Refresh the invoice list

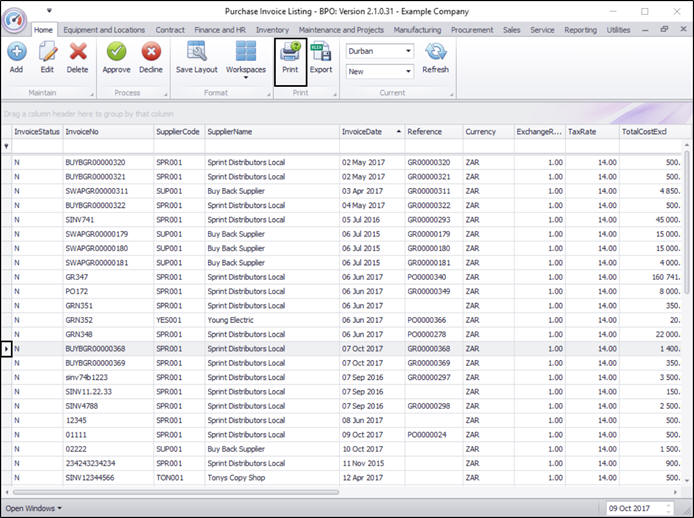435,56
